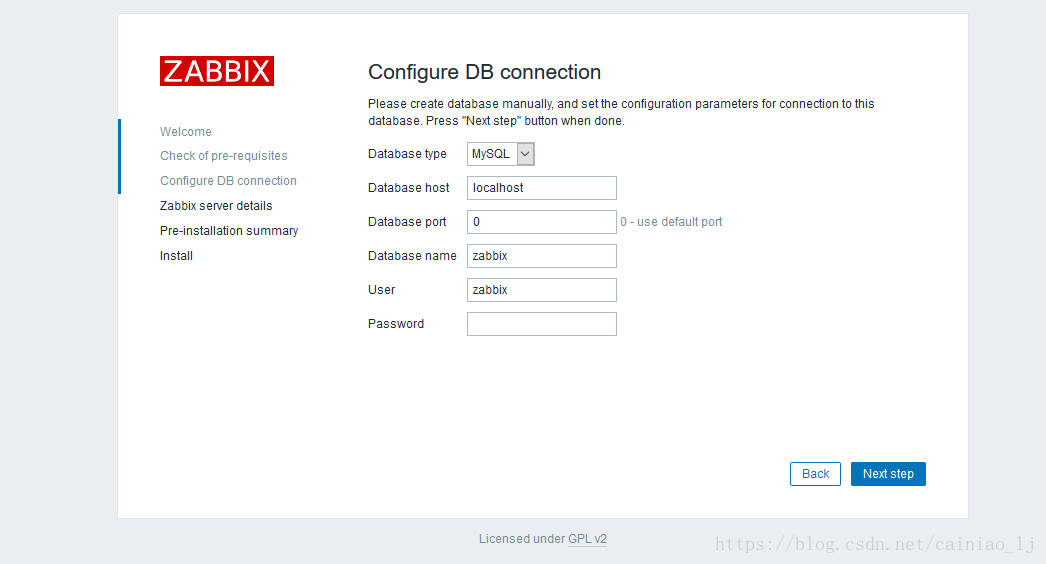This screenshot has height=564, width=1046.
Task: Open the Database type MySQL dropdown
Action: [x=500, y=154]
